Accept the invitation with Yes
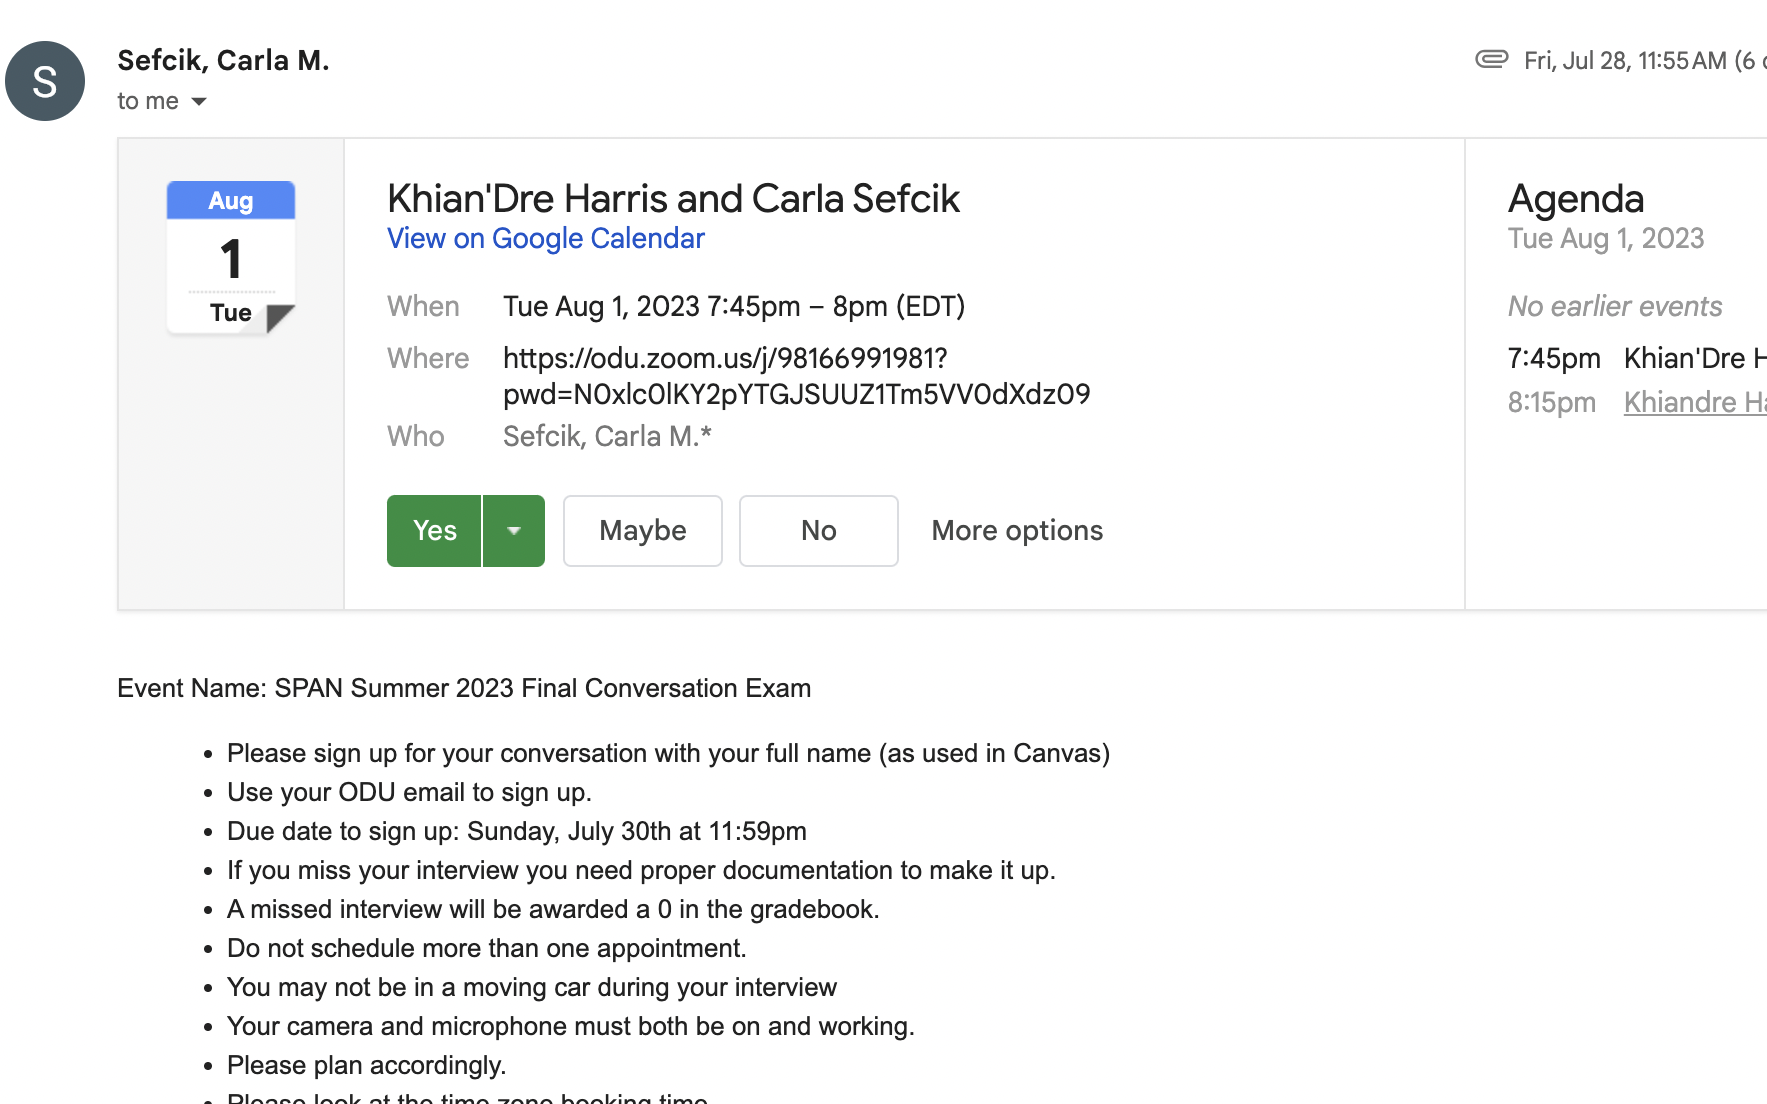1767x1104 pixels. 434,531
